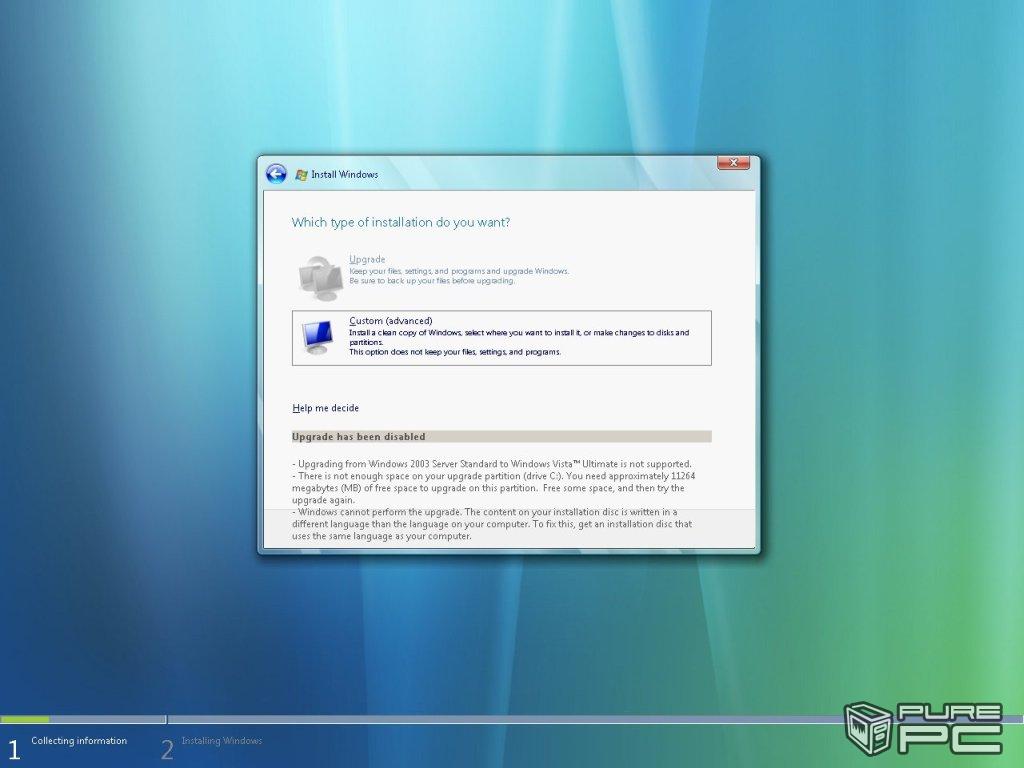This screenshot has height=768, width=1024.
Task: Click the disabled Upgrade option title
Action: pos(367,259)
